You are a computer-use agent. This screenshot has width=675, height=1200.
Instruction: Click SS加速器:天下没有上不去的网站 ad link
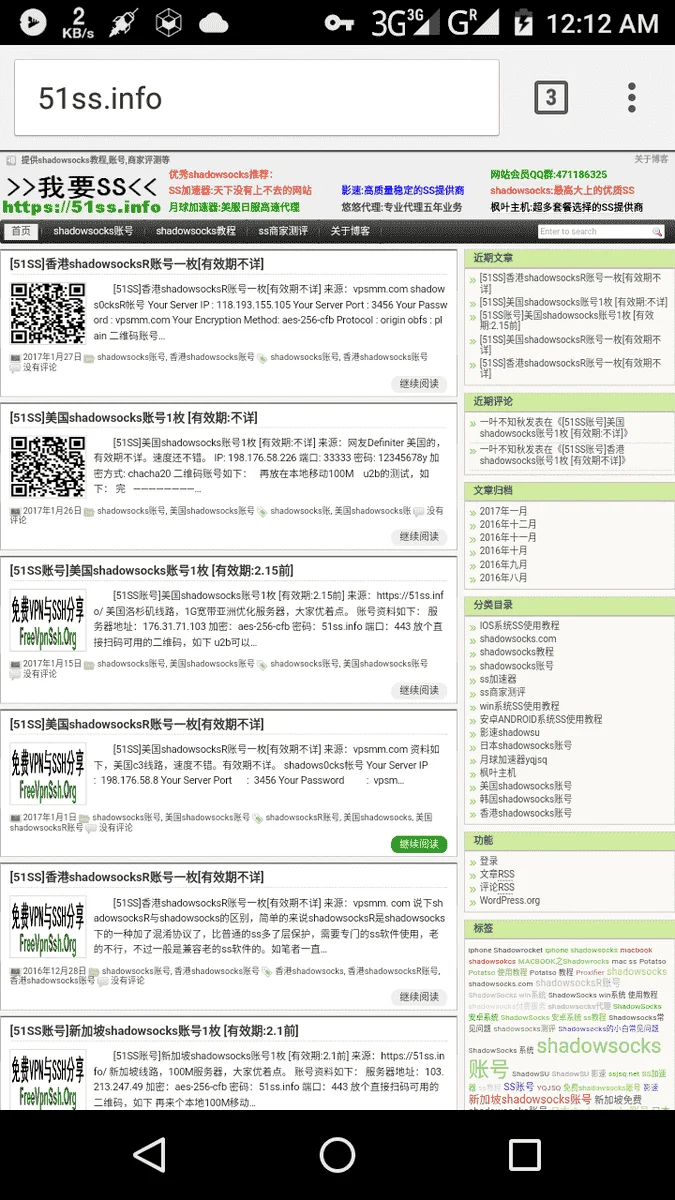tap(240, 190)
